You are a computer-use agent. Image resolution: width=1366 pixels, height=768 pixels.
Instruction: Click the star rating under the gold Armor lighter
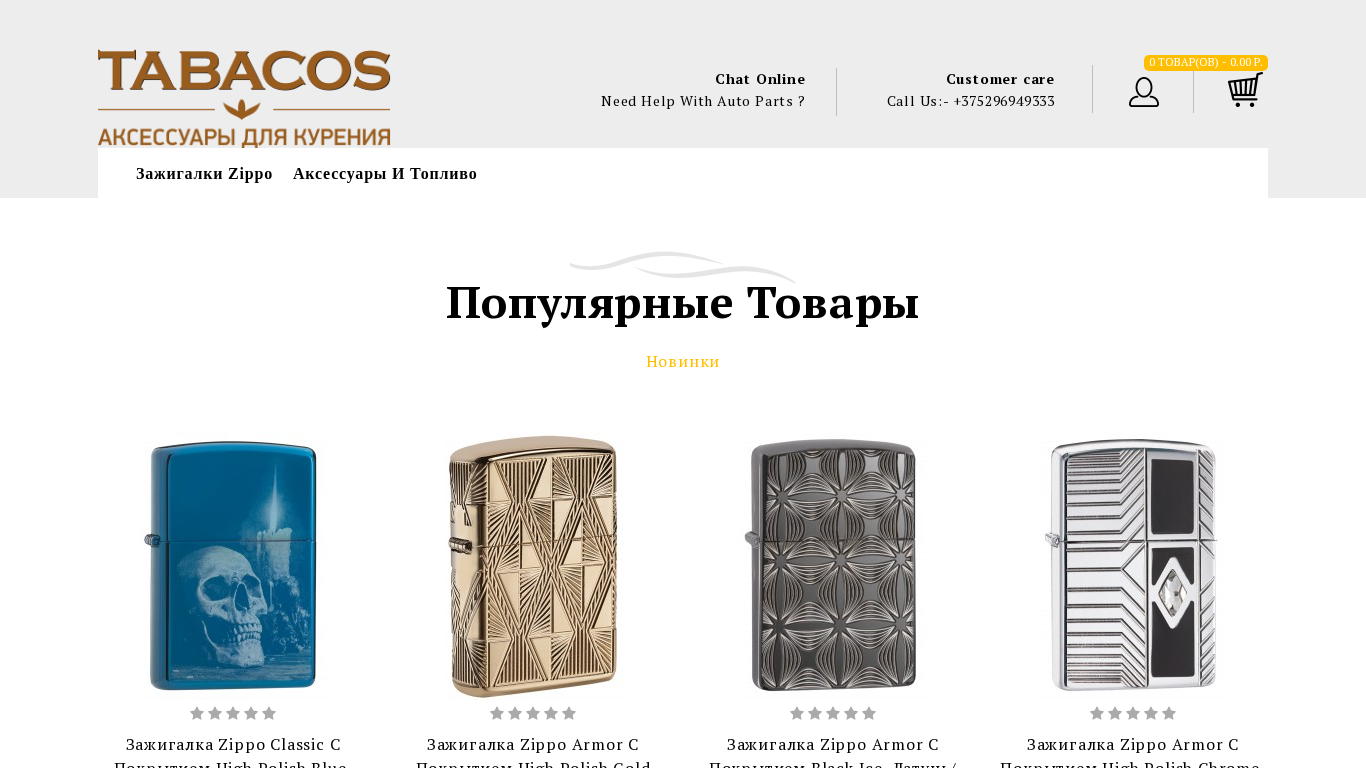click(x=533, y=713)
